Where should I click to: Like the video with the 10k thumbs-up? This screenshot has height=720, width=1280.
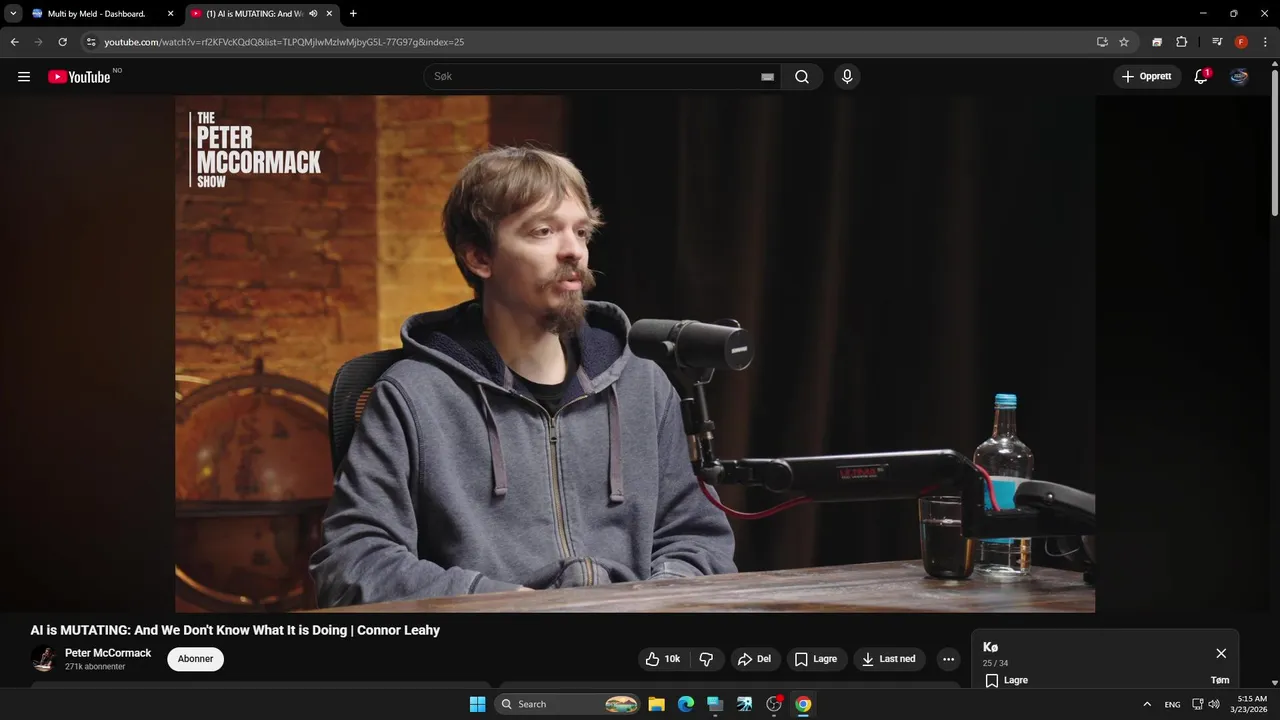pos(664,659)
